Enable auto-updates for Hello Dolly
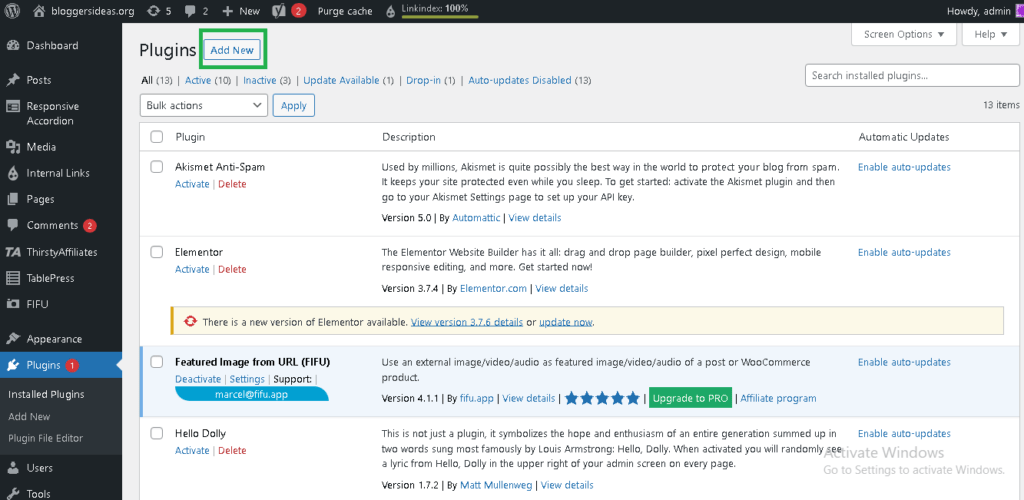The width and height of the screenshot is (1024, 500). click(x=904, y=433)
